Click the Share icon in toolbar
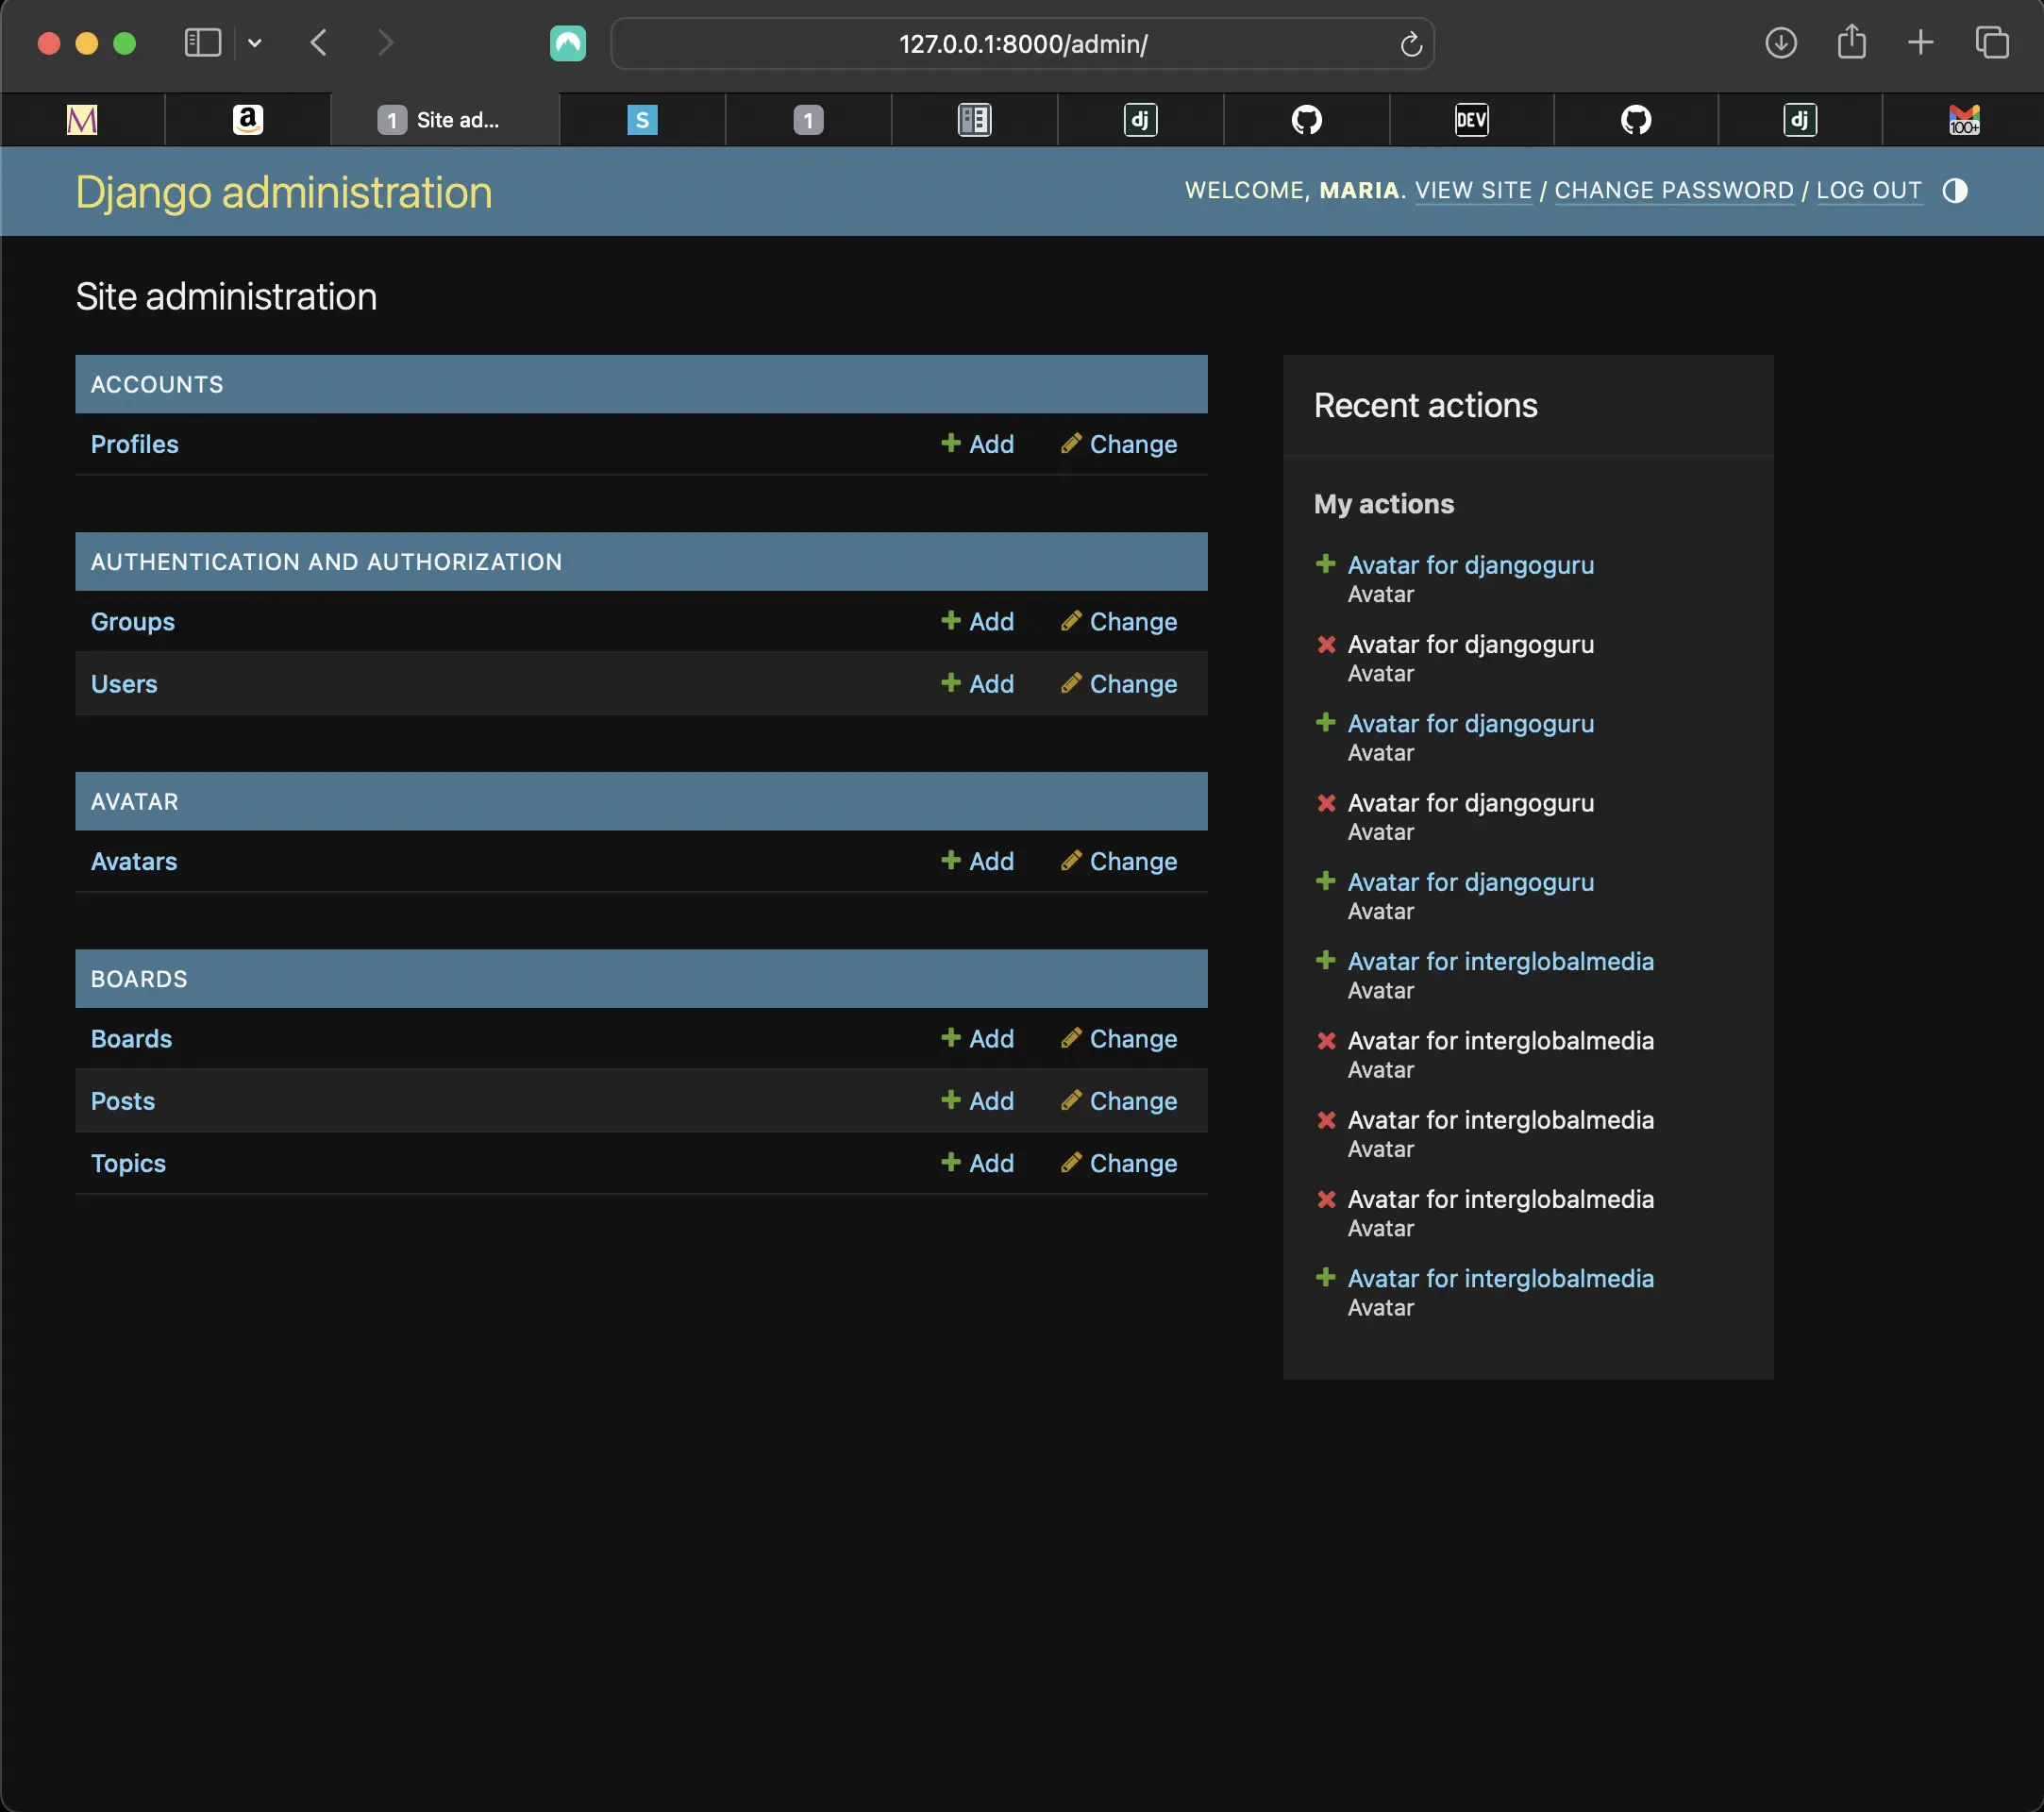Image resolution: width=2044 pixels, height=1812 pixels. pyautogui.click(x=1851, y=42)
